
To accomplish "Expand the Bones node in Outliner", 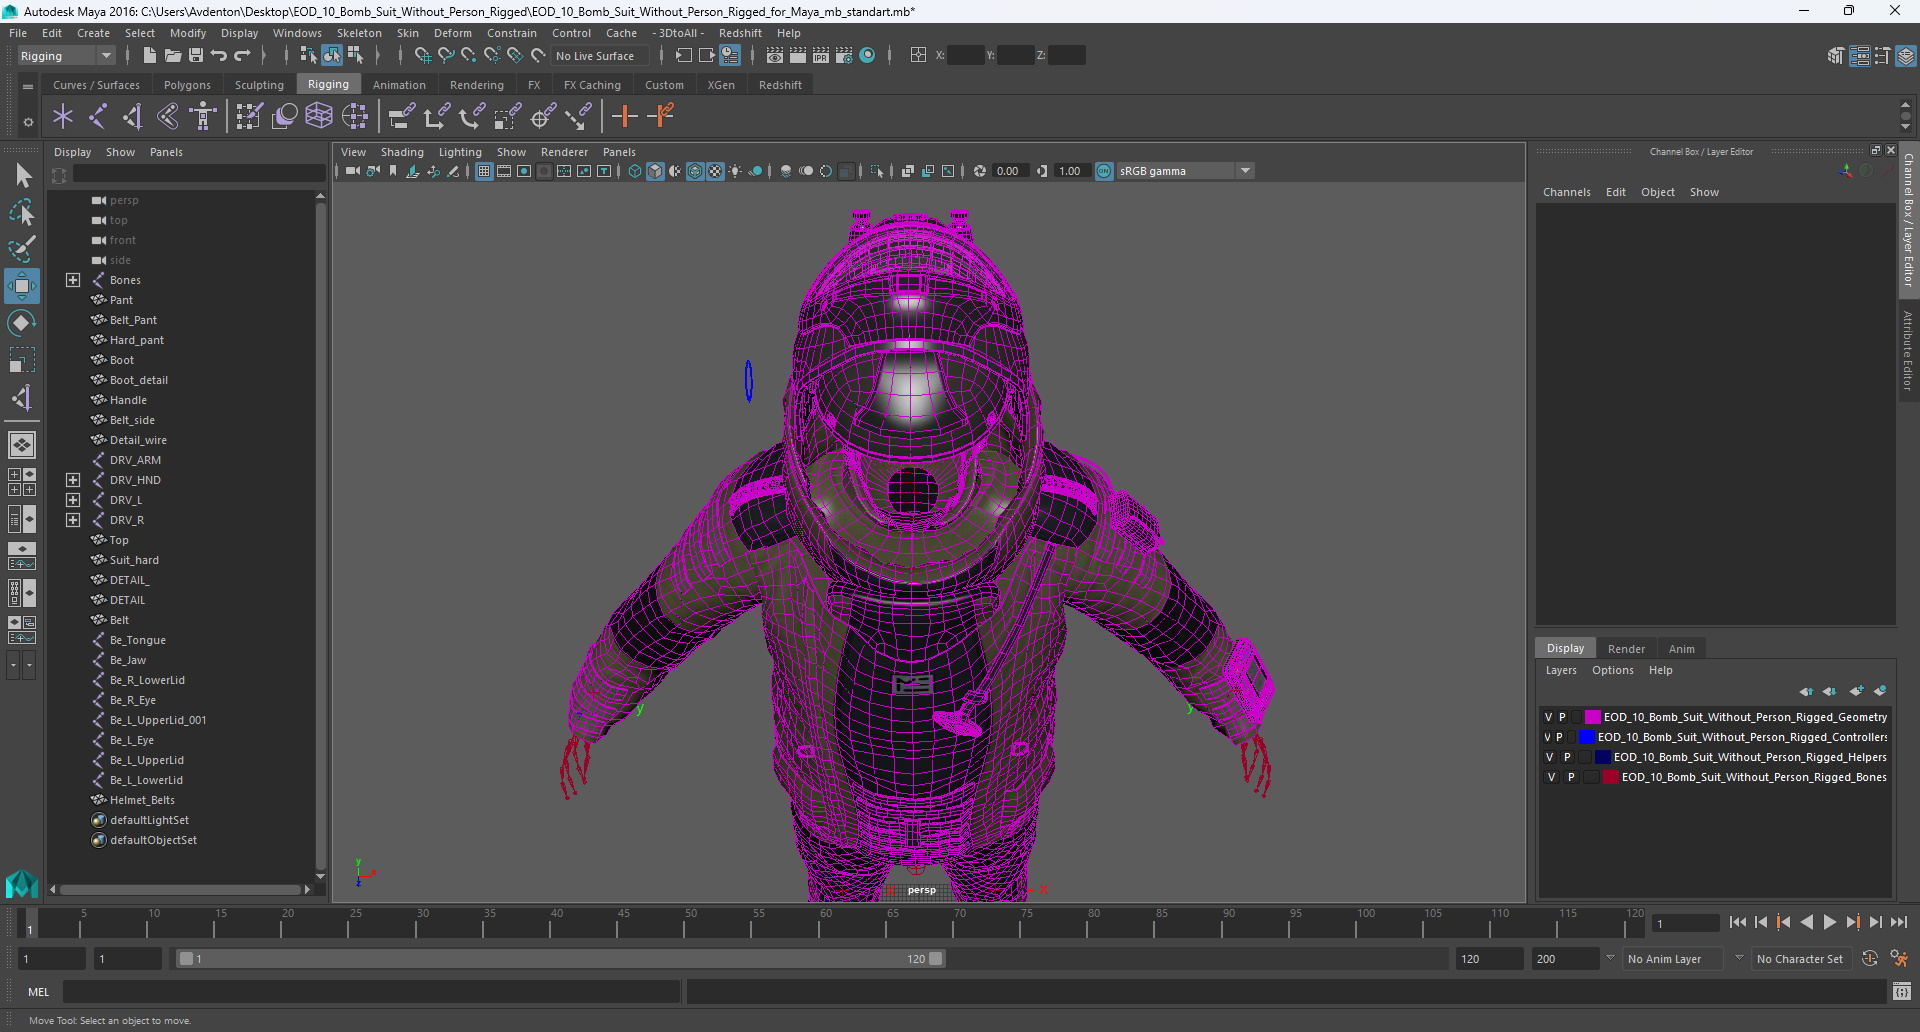I will [x=73, y=280].
